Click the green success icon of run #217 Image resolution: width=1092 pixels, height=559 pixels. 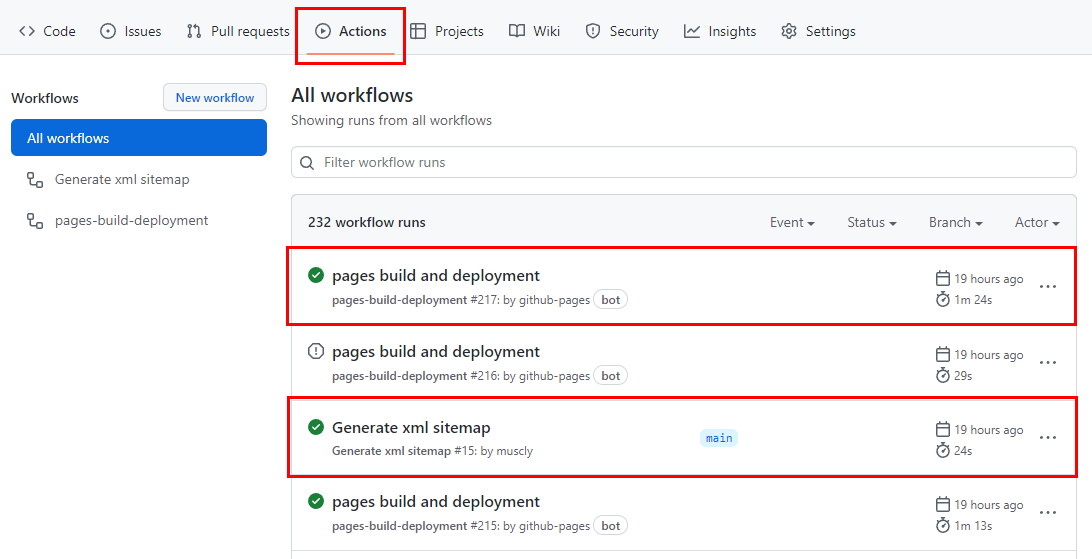(x=316, y=275)
